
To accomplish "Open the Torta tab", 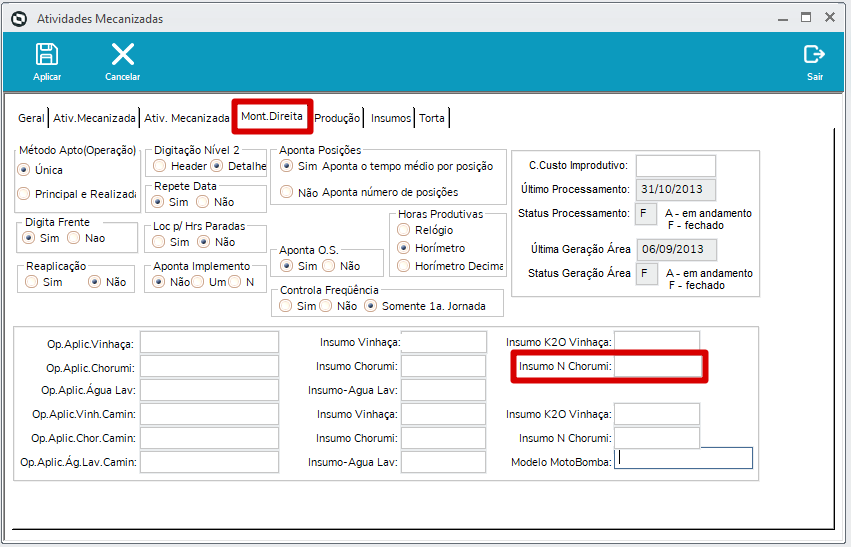I will [x=432, y=118].
